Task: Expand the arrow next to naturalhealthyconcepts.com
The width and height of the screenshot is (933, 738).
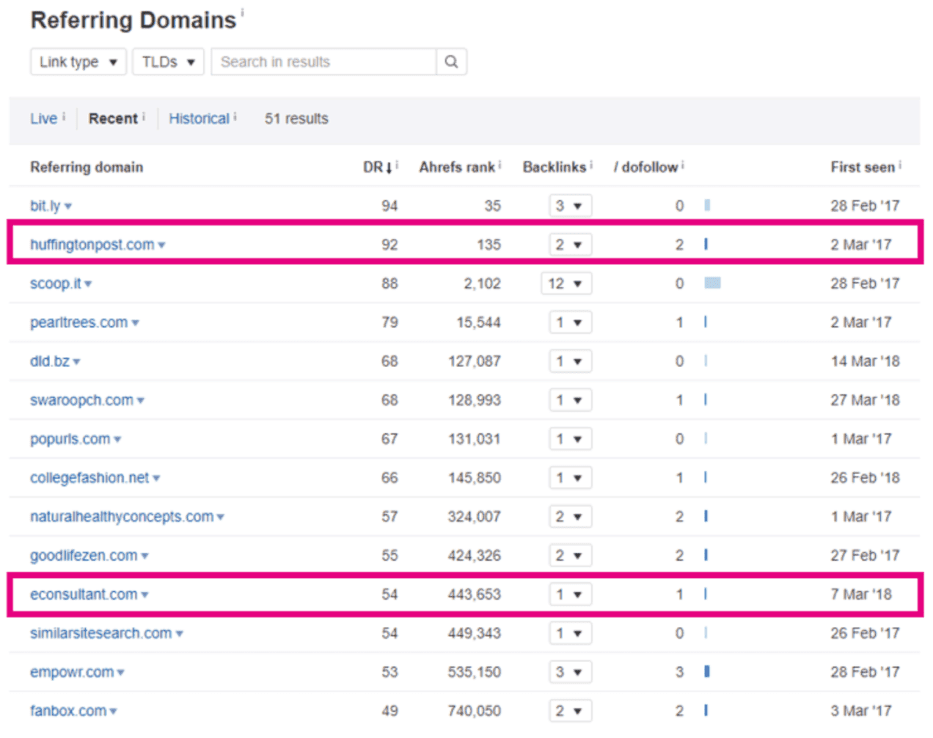Action: [221, 517]
